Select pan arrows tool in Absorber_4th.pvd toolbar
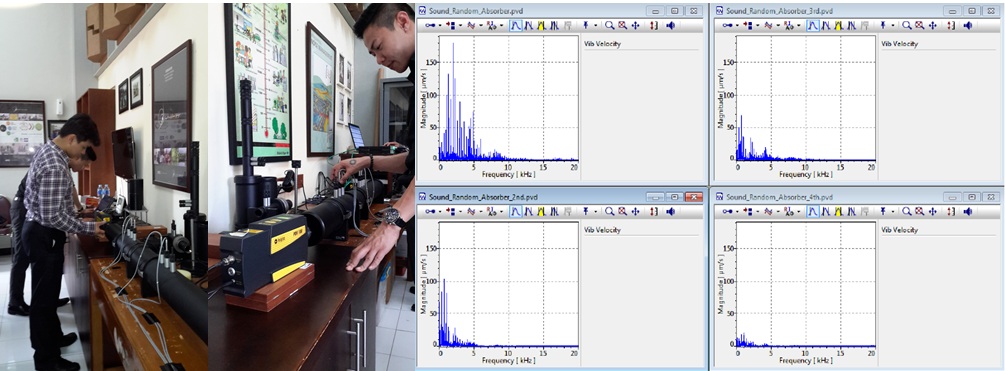Viewport: 1005px width, 371px height. (934, 211)
